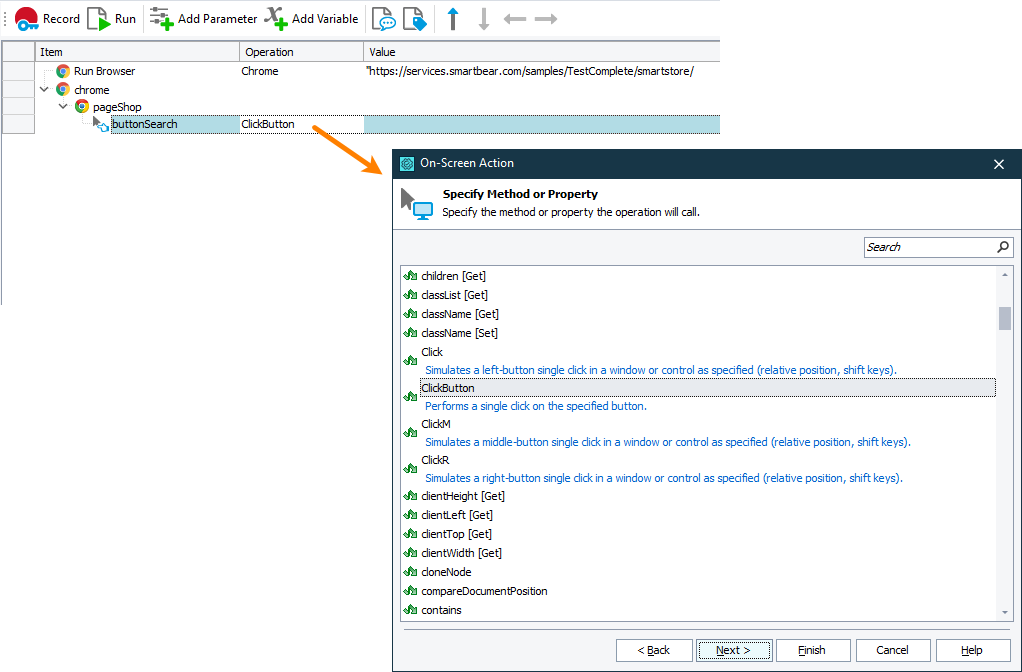Screen dimensions: 1022x672
Task: Start recording with the Record button
Action: [x=47, y=19]
